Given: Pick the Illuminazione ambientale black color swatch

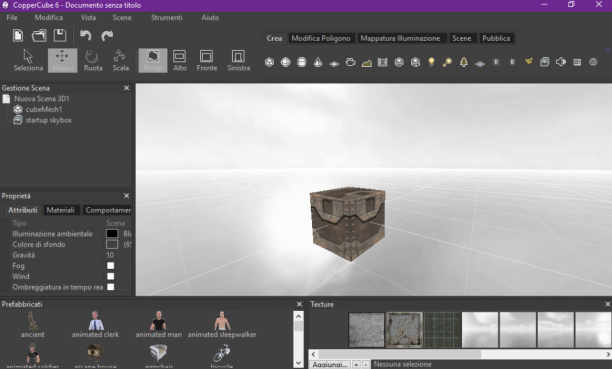Looking at the screenshot, I should (112, 234).
